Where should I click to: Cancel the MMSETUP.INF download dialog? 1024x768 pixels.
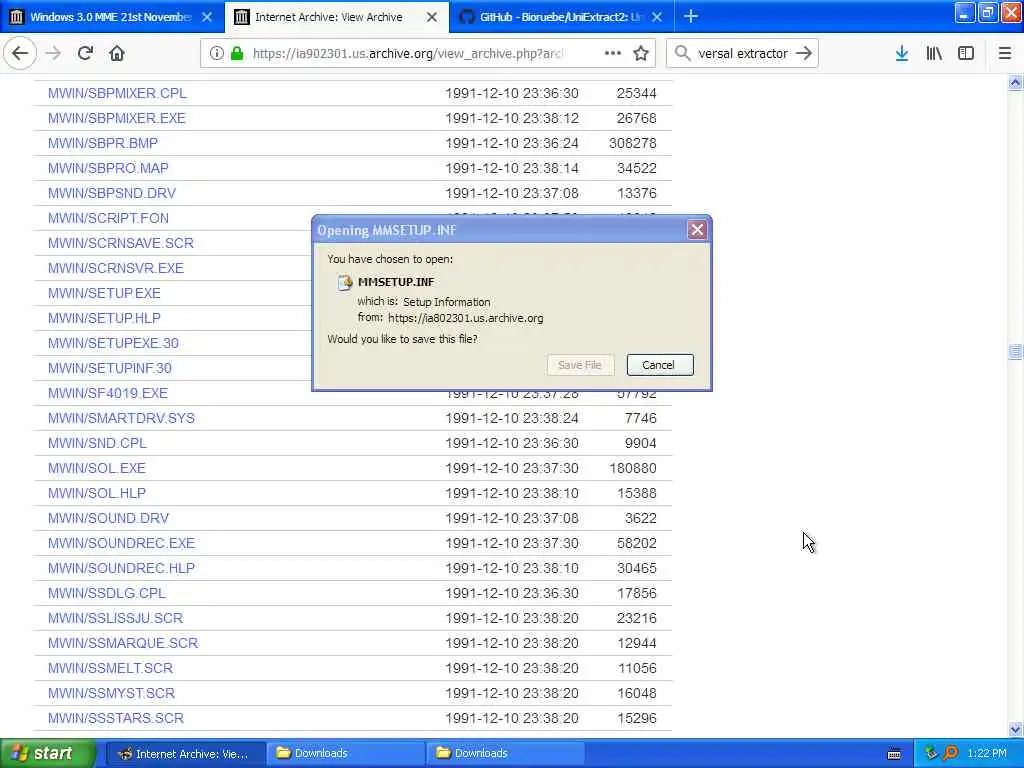tap(660, 365)
